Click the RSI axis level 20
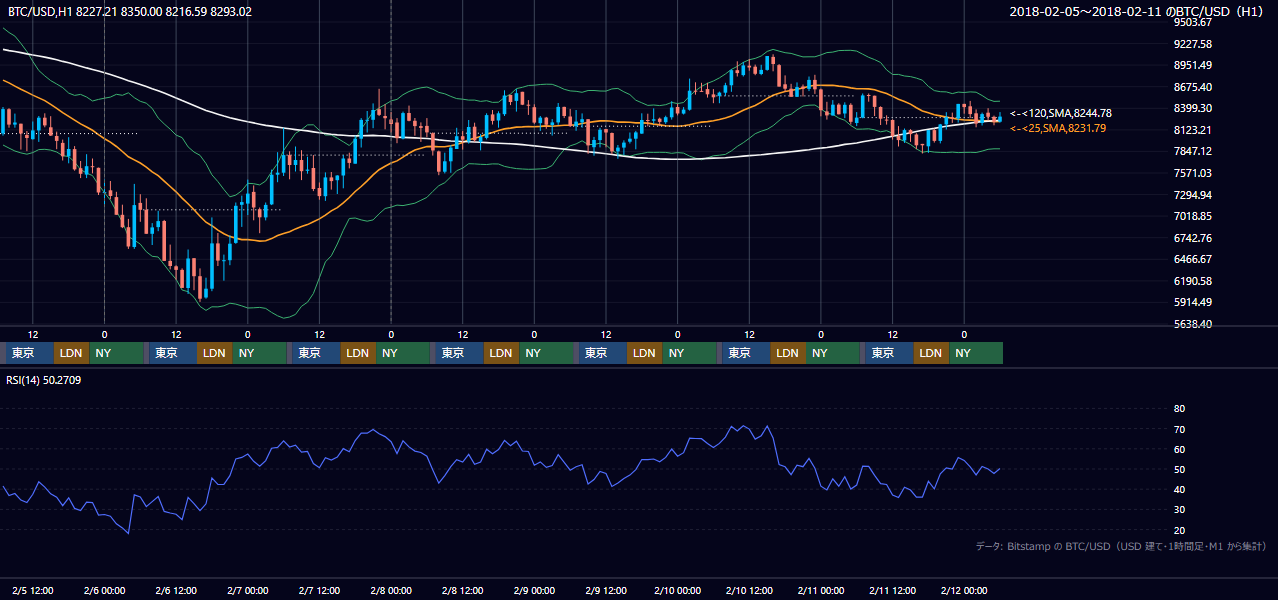 pyautogui.click(x=1179, y=530)
